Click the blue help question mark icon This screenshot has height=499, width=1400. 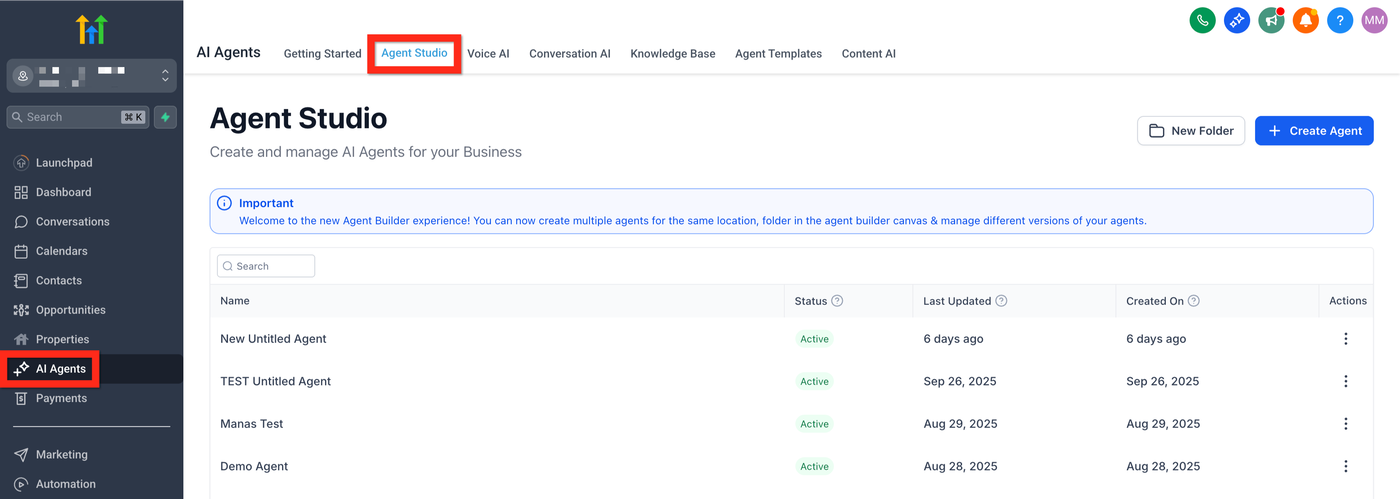click(1340, 20)
